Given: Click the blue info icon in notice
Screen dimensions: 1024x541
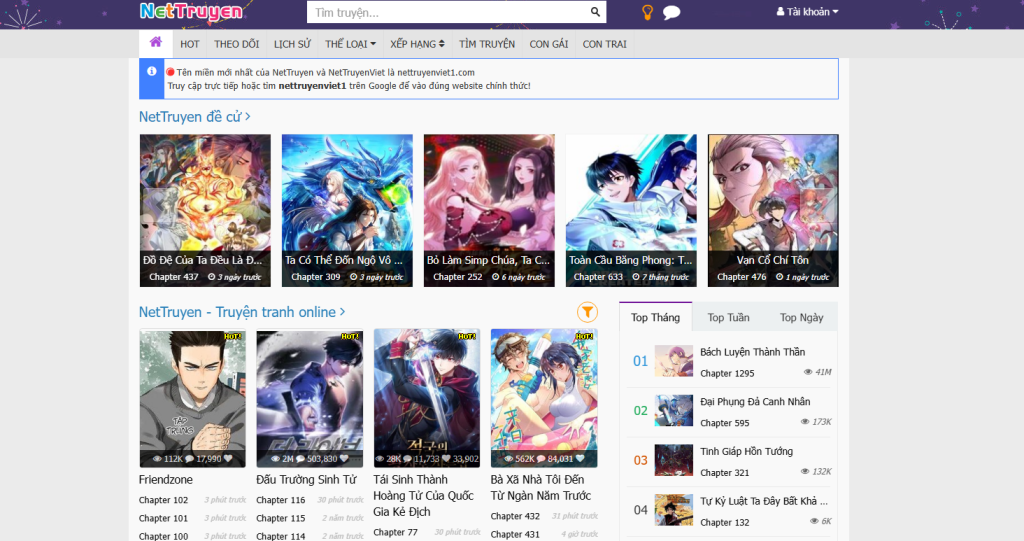Looking at the screenshot, I should (152, 72).
